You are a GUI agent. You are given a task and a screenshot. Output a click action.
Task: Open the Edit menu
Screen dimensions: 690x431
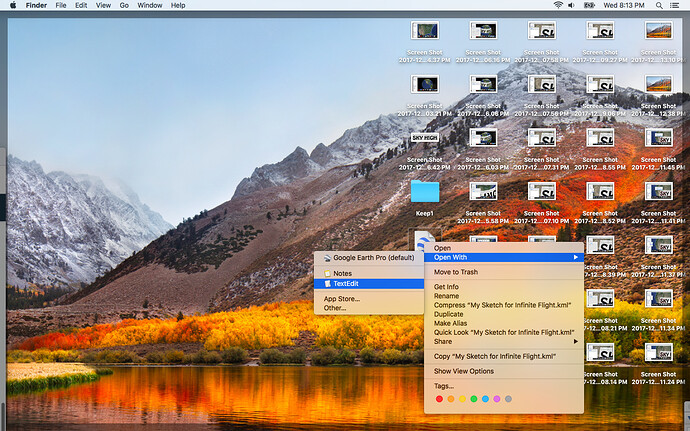click(81, 5)
